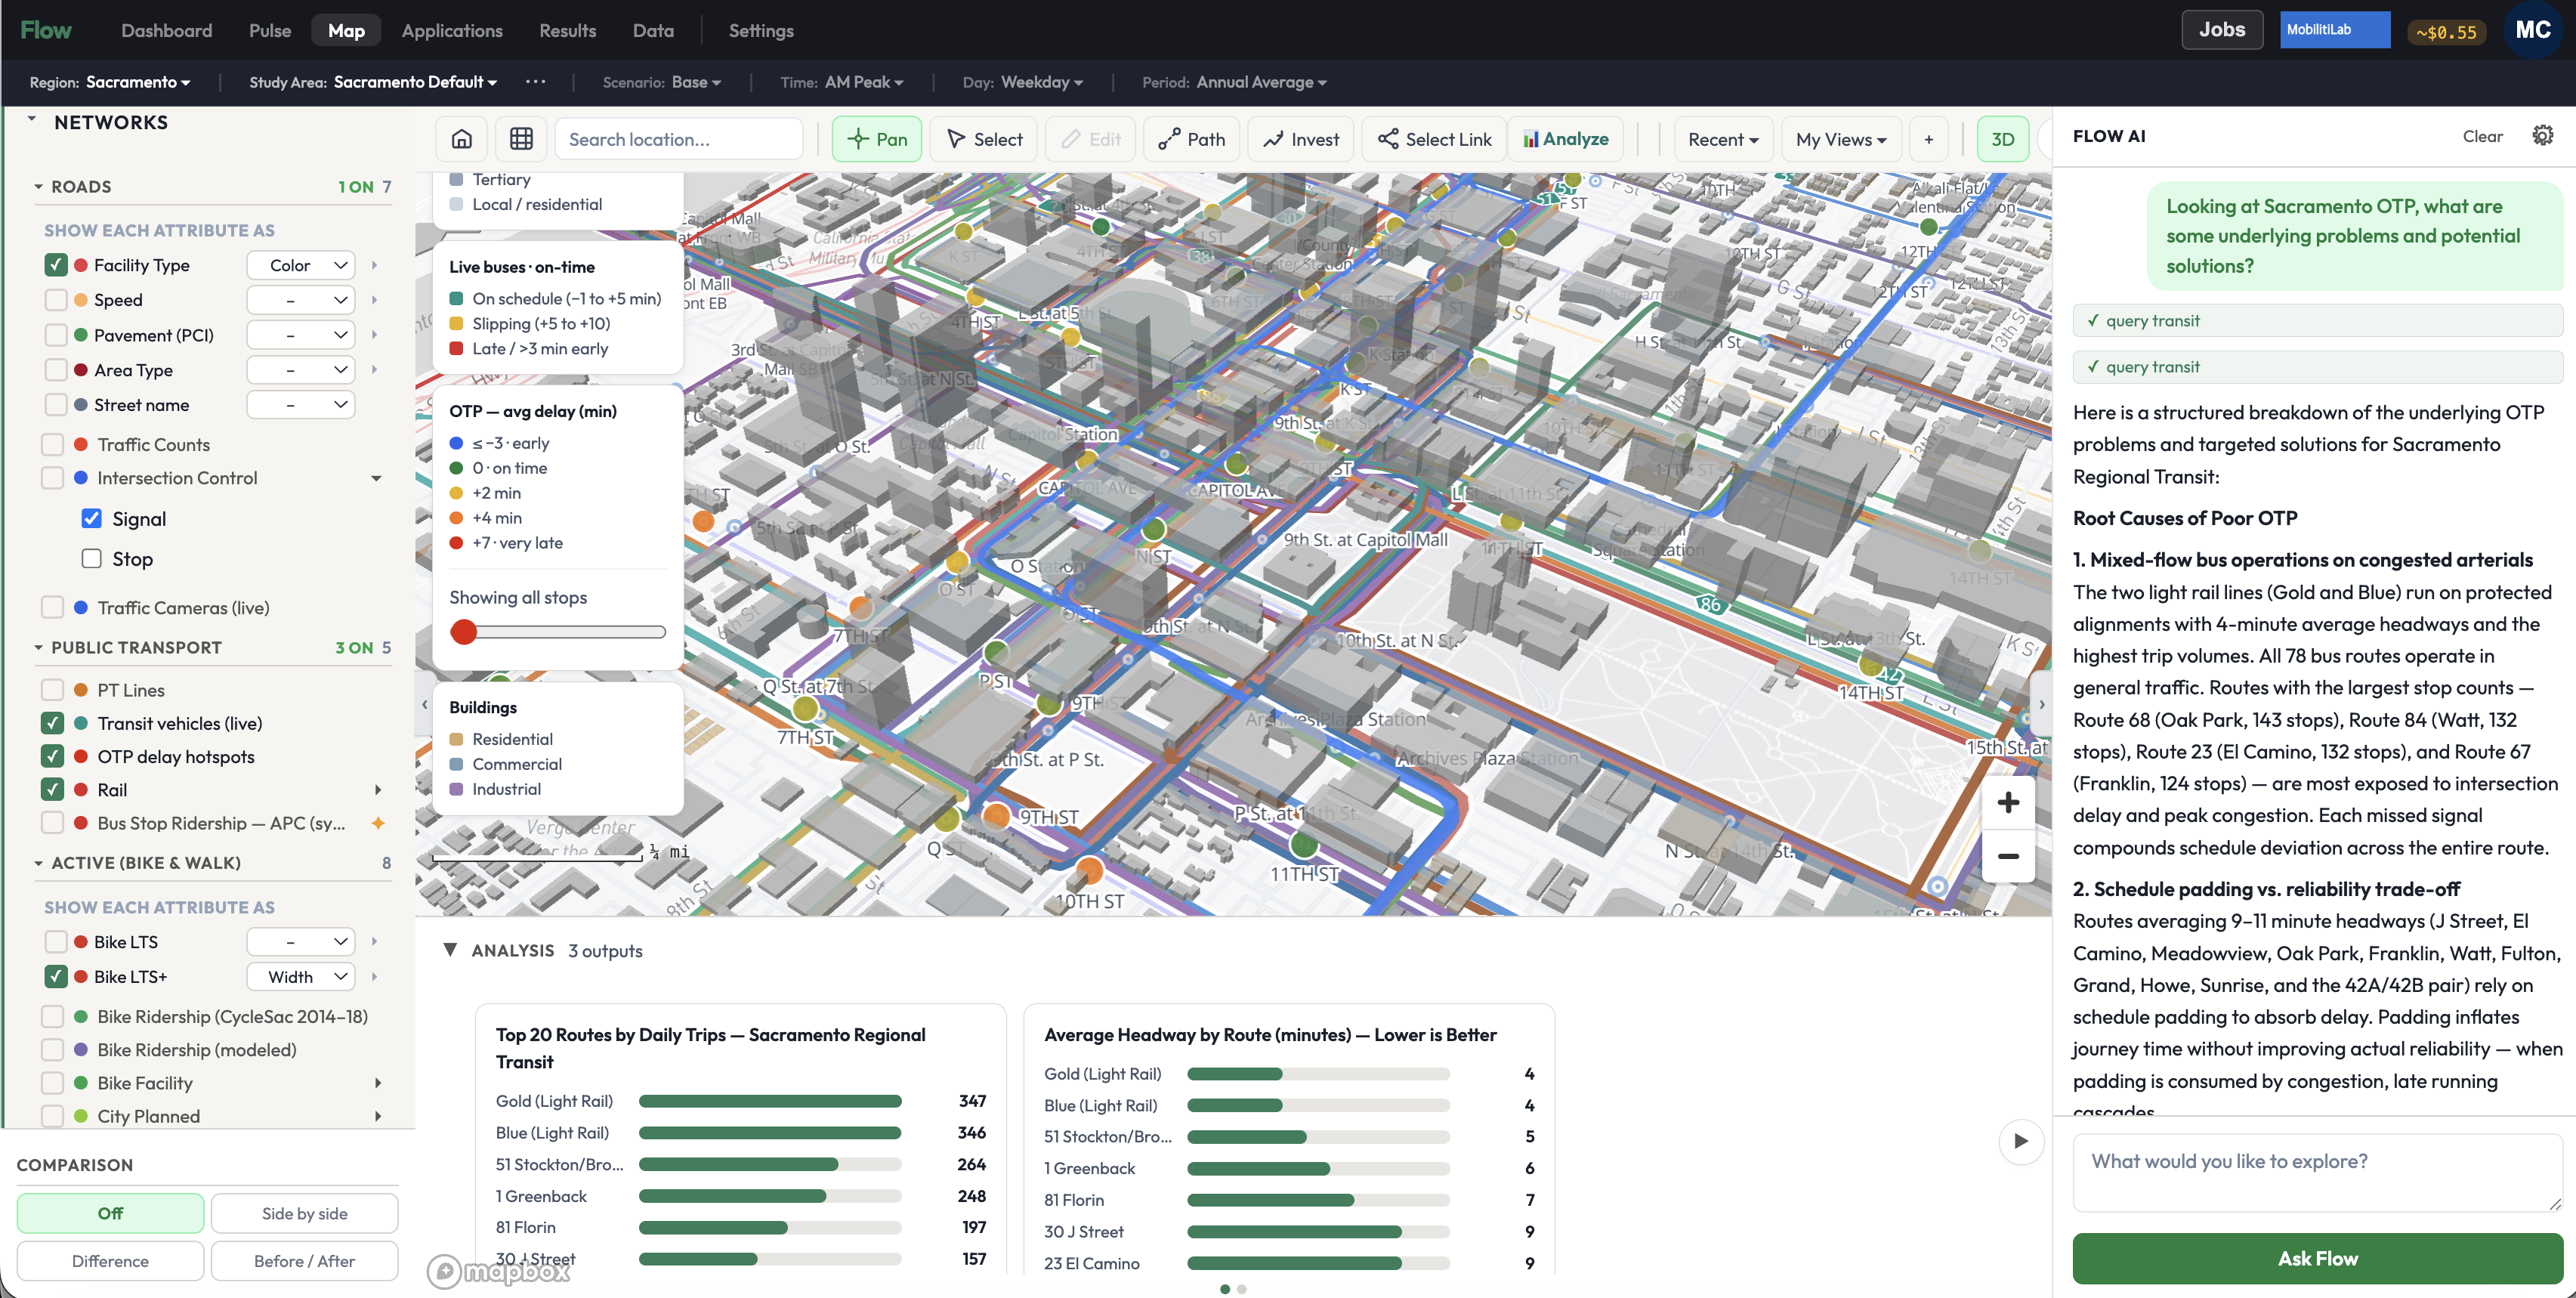
Task: Switch to the Data tab
Action: [x=653, y=30]
